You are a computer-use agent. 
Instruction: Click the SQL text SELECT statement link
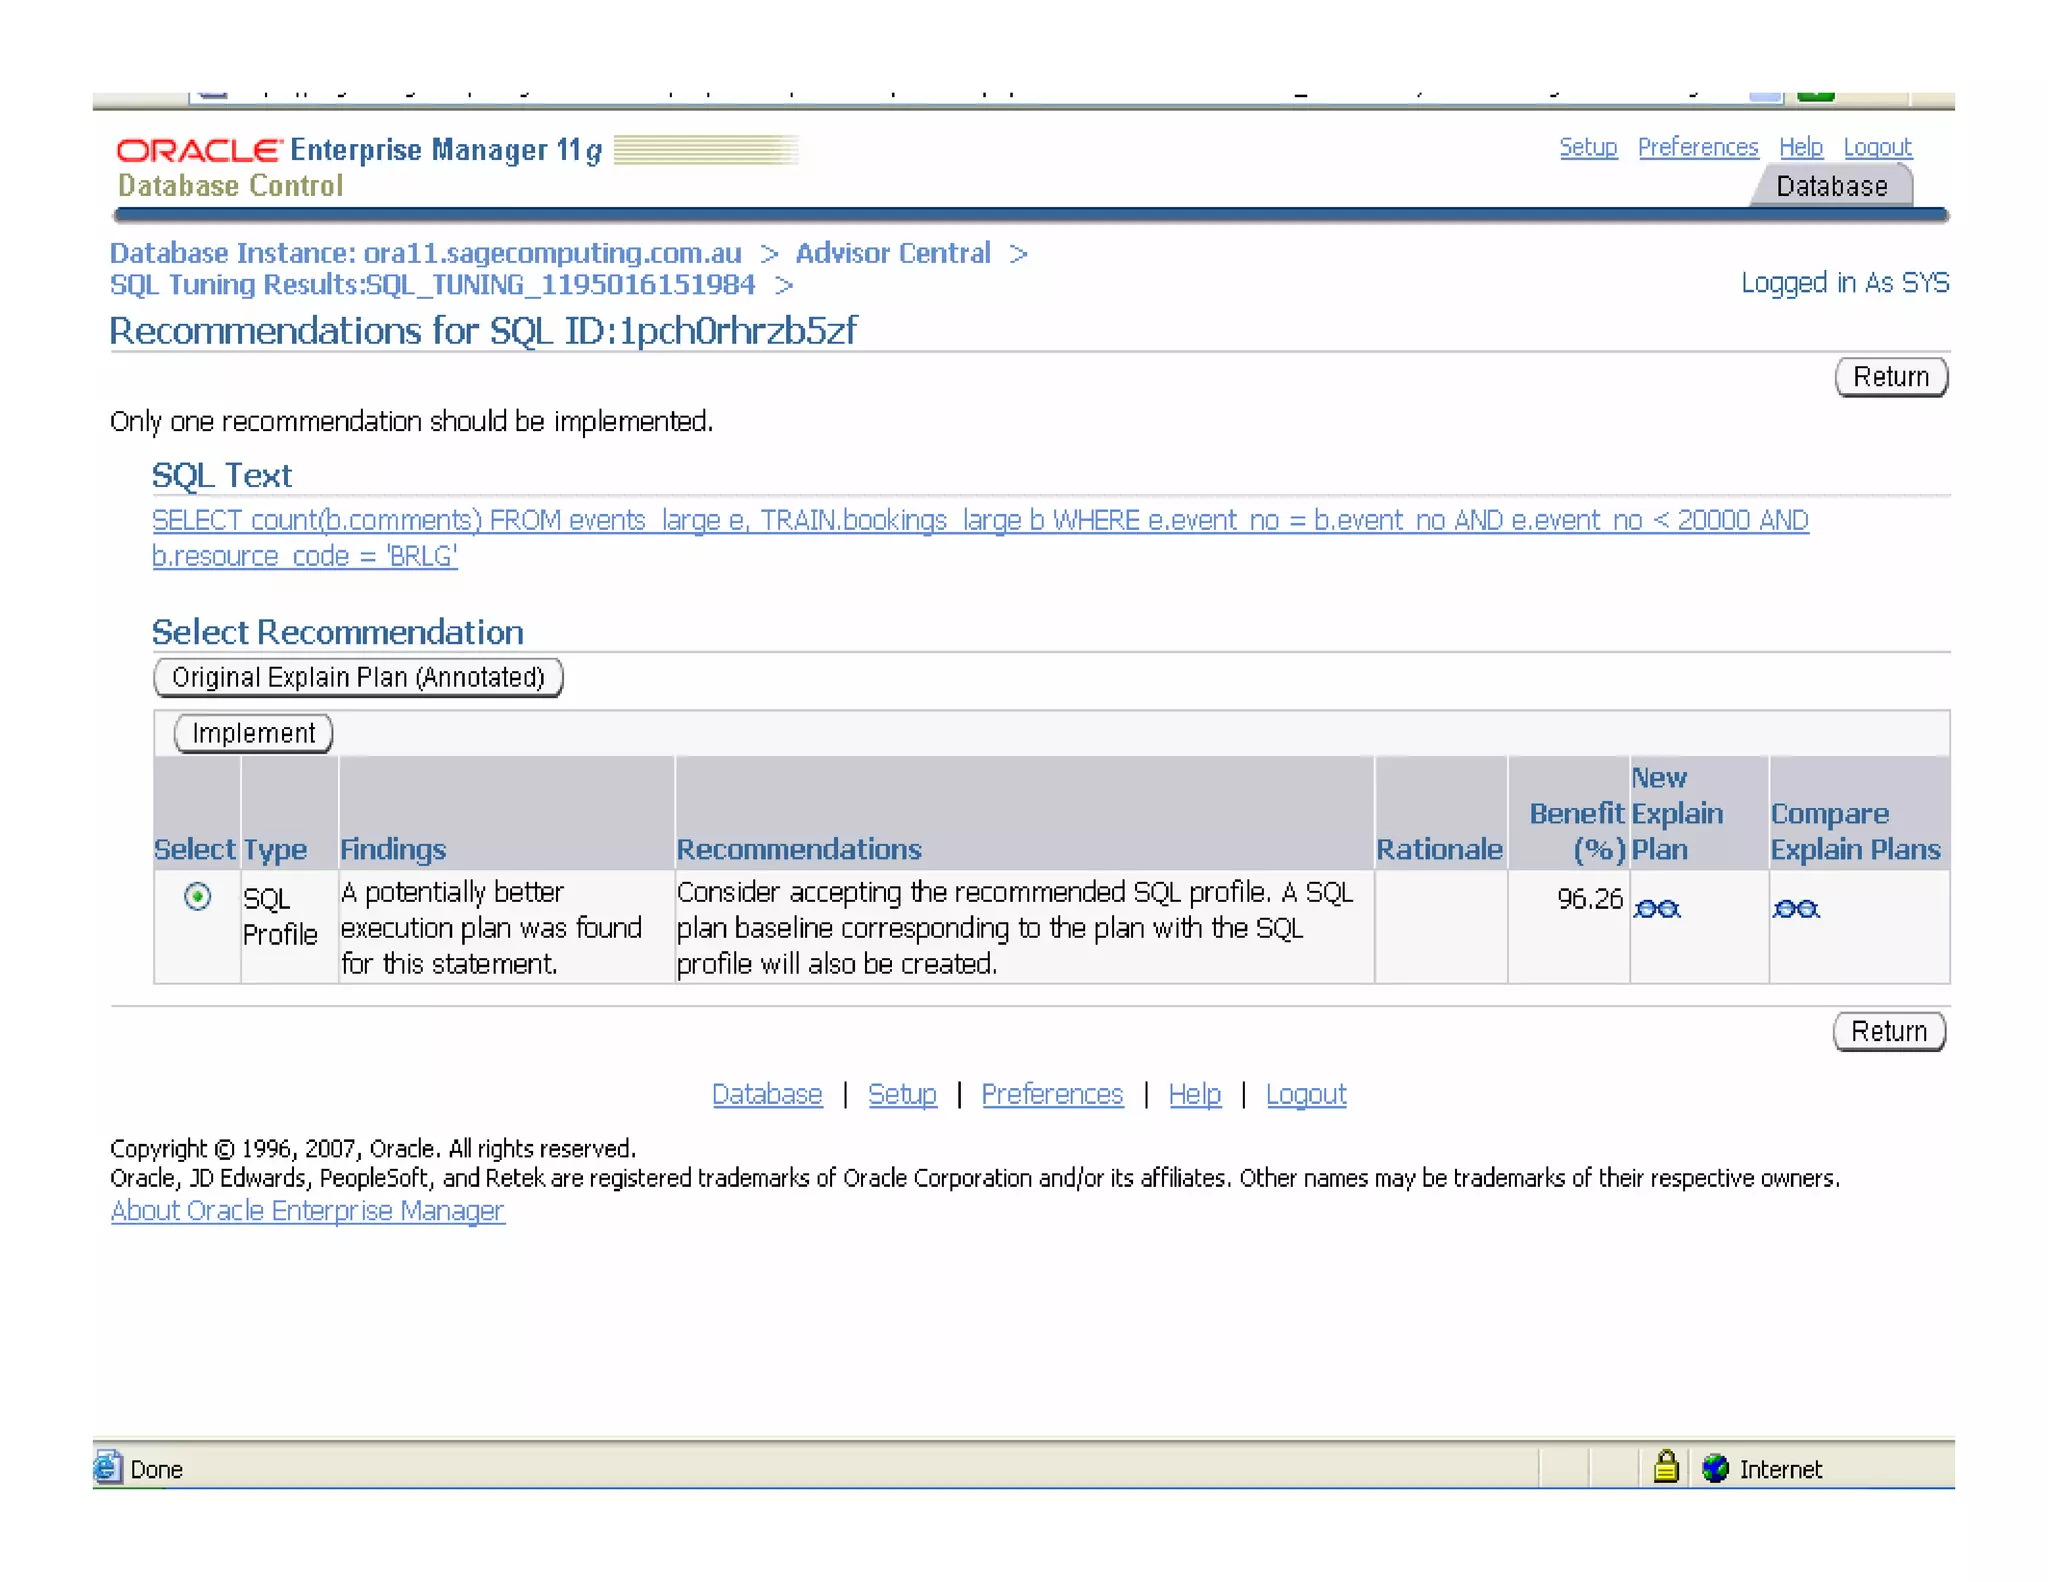[x=980, y=538]
